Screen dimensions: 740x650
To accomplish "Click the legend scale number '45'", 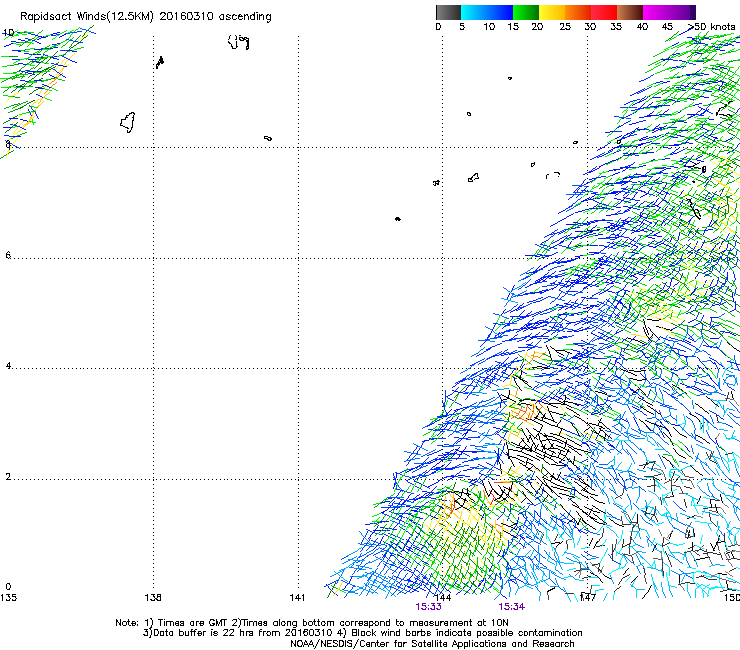I will 667,27.
